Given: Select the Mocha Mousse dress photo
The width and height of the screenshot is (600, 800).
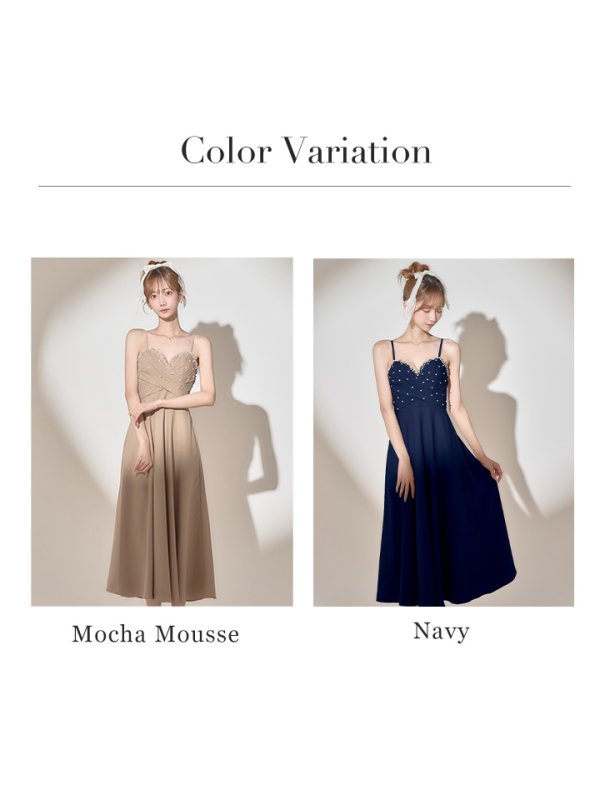Looking at the screenshot, I should click(x=162, y=432).
